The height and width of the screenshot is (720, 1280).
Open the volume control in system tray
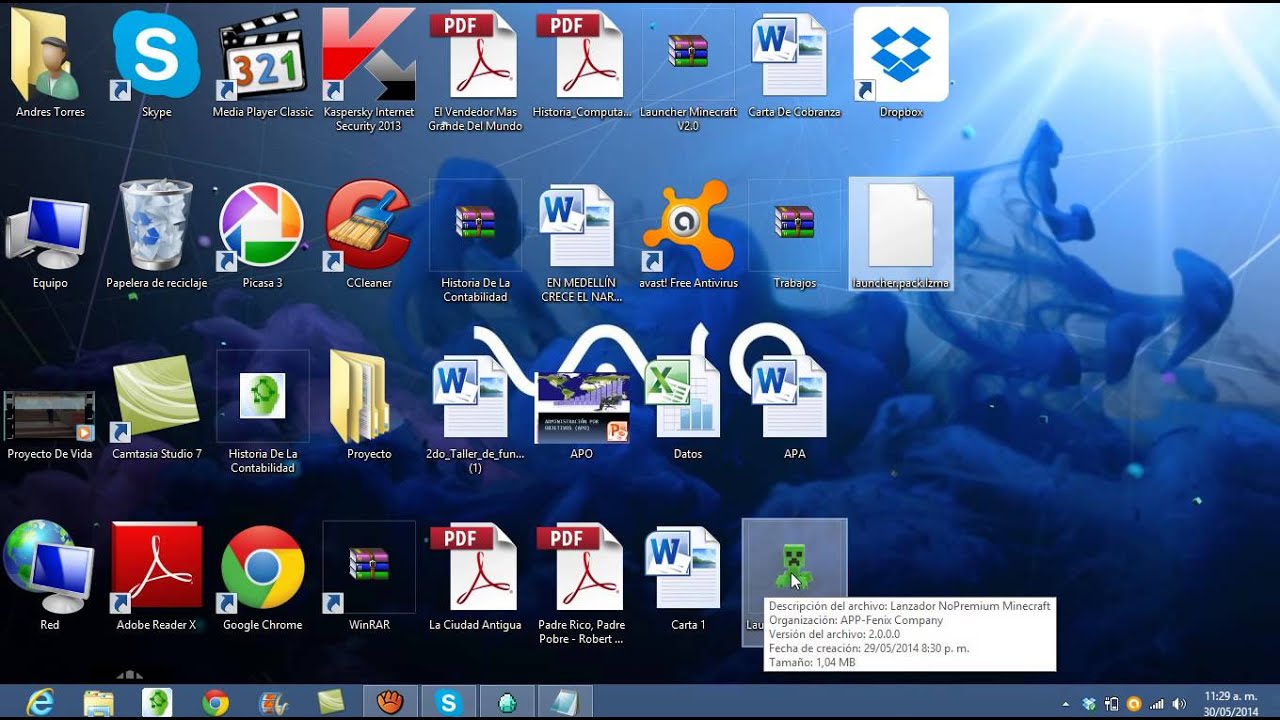tap(1180, 704)
